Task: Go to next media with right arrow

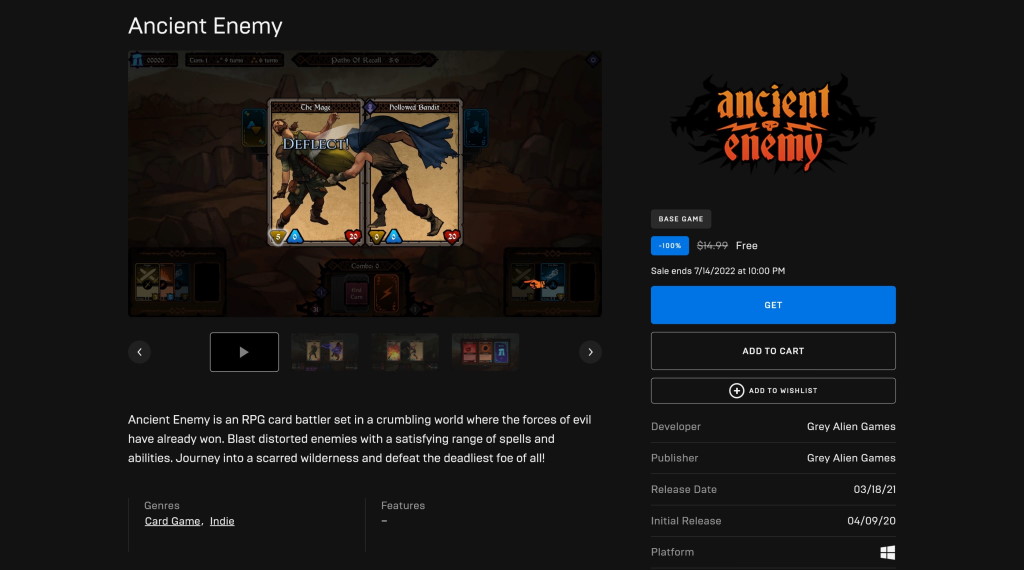Action: coord(590,352)
